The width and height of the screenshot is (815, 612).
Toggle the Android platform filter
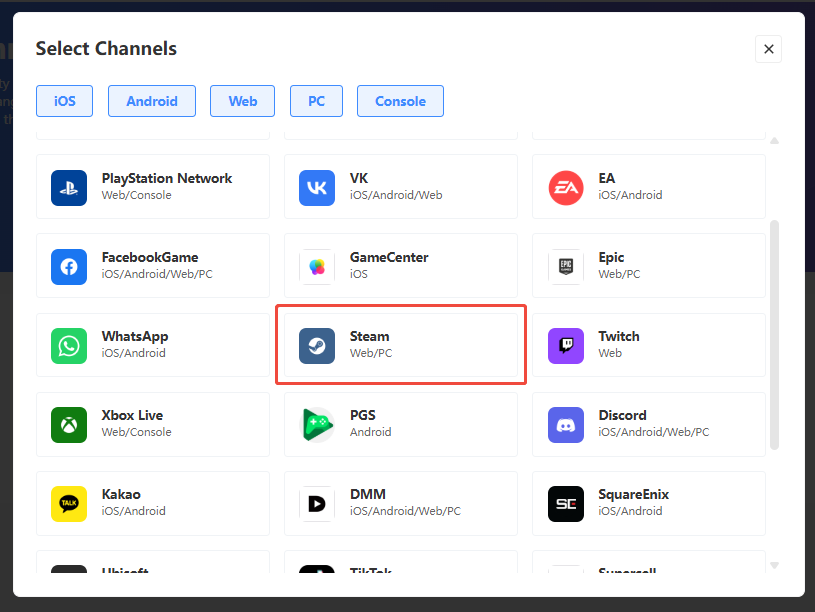coord(152,101)
